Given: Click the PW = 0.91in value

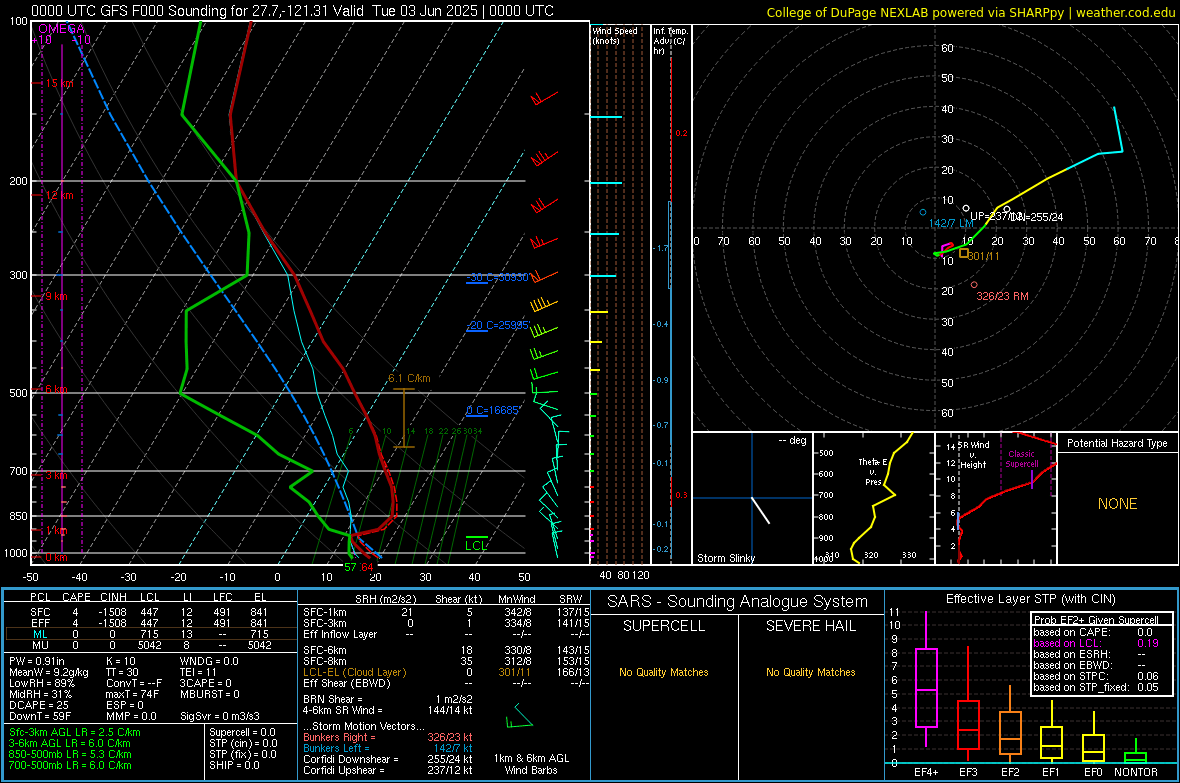Looking at the screenshot, I should 37,661.
